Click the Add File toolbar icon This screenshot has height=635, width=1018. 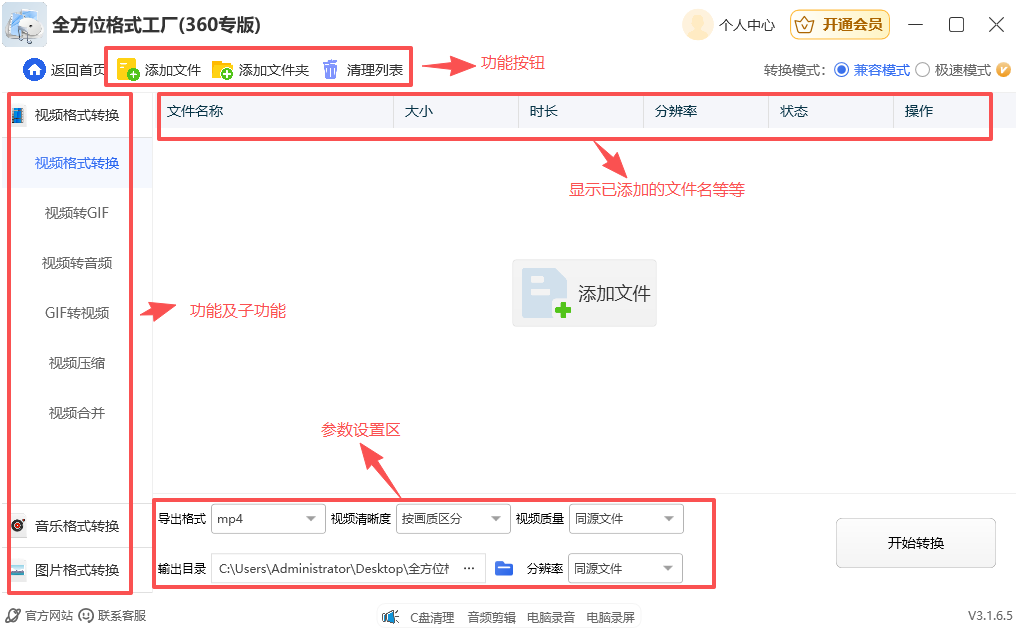128,70
